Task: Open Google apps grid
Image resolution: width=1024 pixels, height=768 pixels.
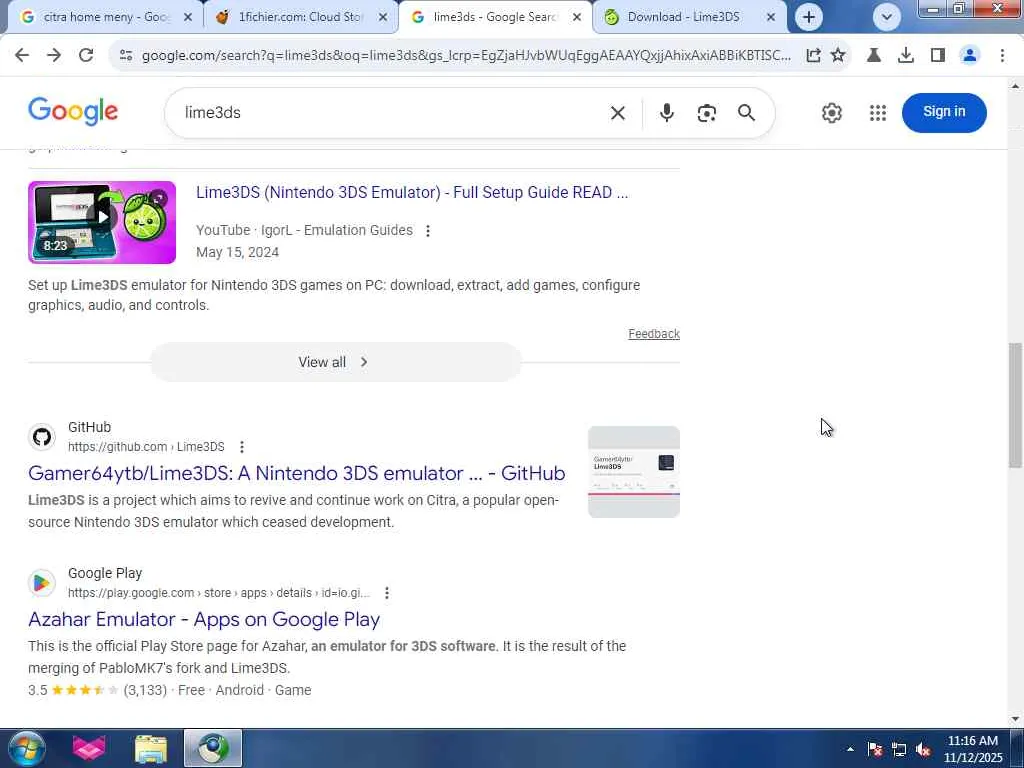Action: (x=878, y=113)
